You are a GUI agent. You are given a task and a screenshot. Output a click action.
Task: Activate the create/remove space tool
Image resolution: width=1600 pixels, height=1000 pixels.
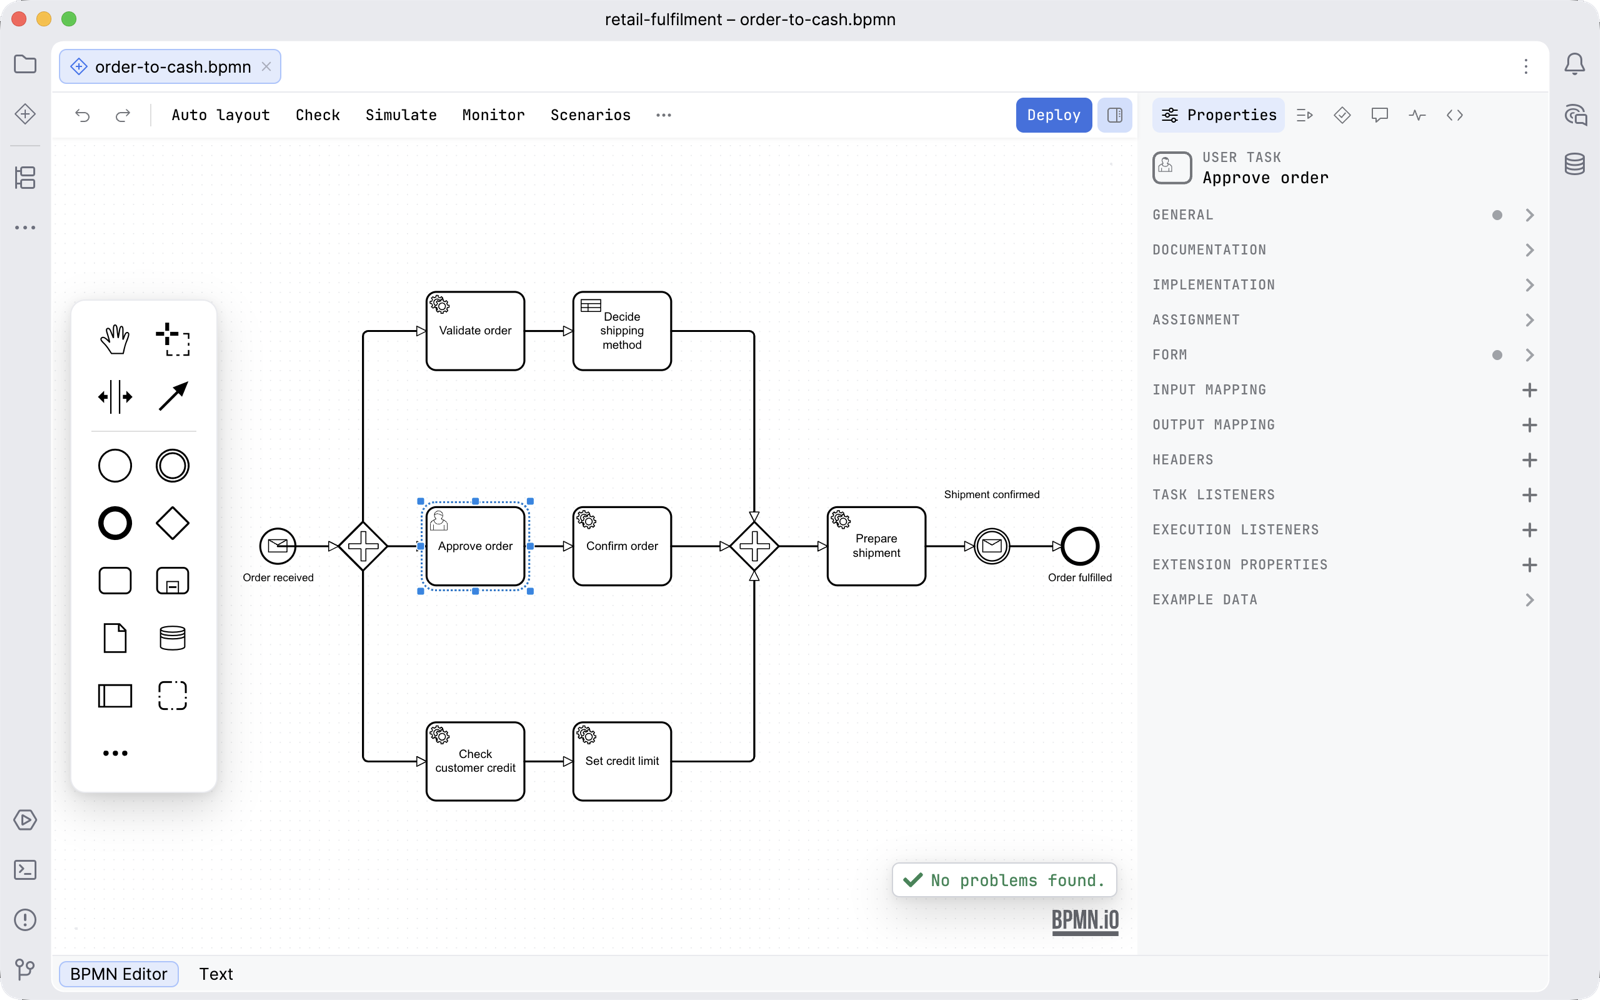115,397
